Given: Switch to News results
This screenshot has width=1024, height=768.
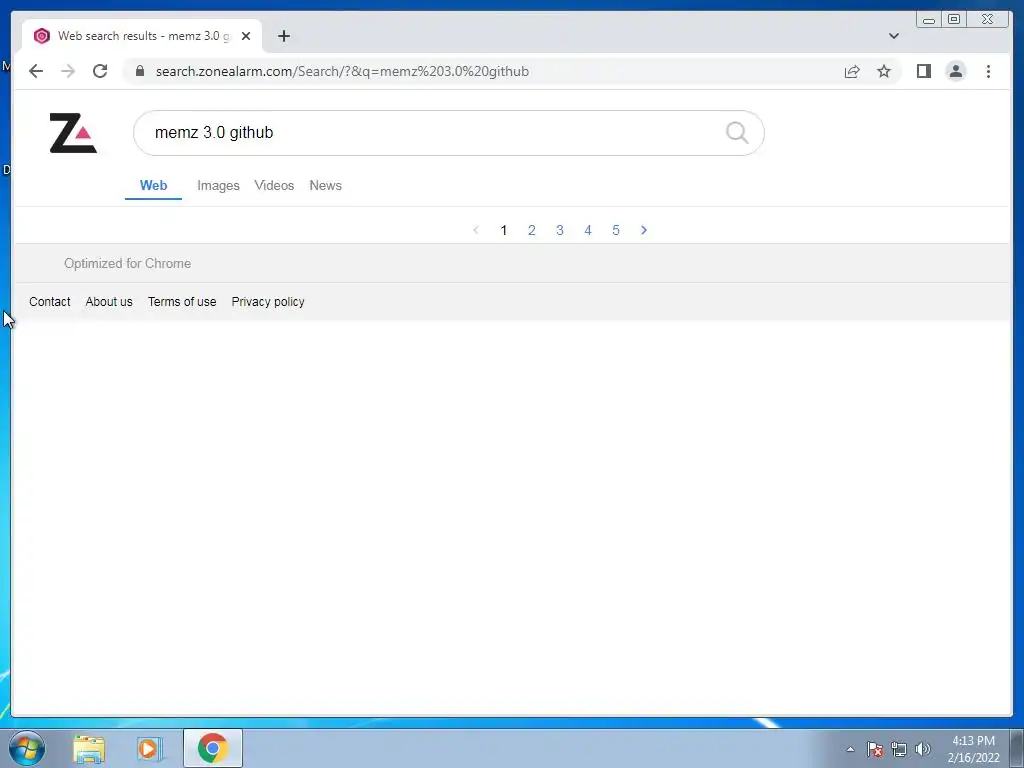Looking at the screenshot, I should 325,185.
